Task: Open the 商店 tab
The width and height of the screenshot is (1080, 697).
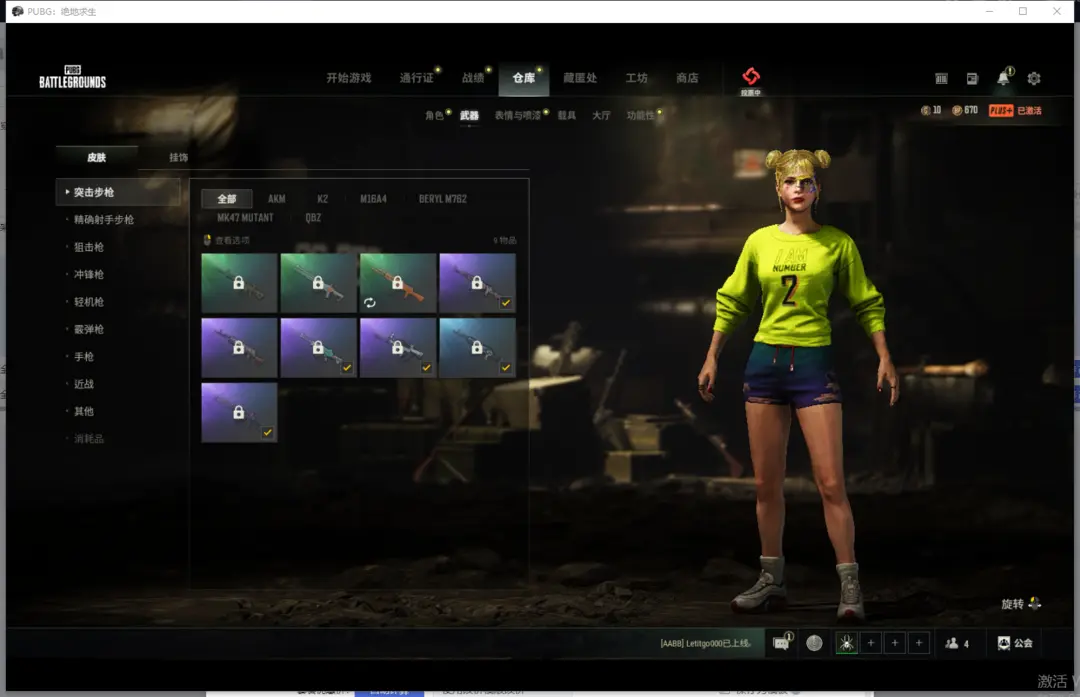Action: pyautogui.click(x=687, y=78)
